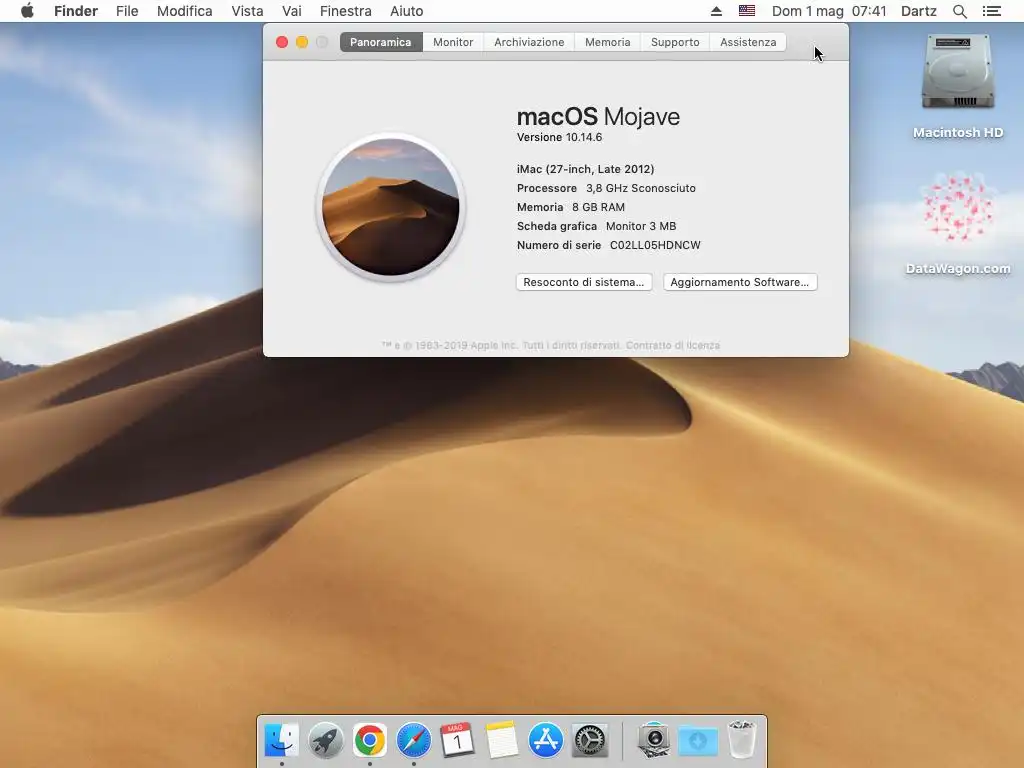Open Notes app from the Dock
Viewport: 1024px width, 768px height.
click(502, 740)
